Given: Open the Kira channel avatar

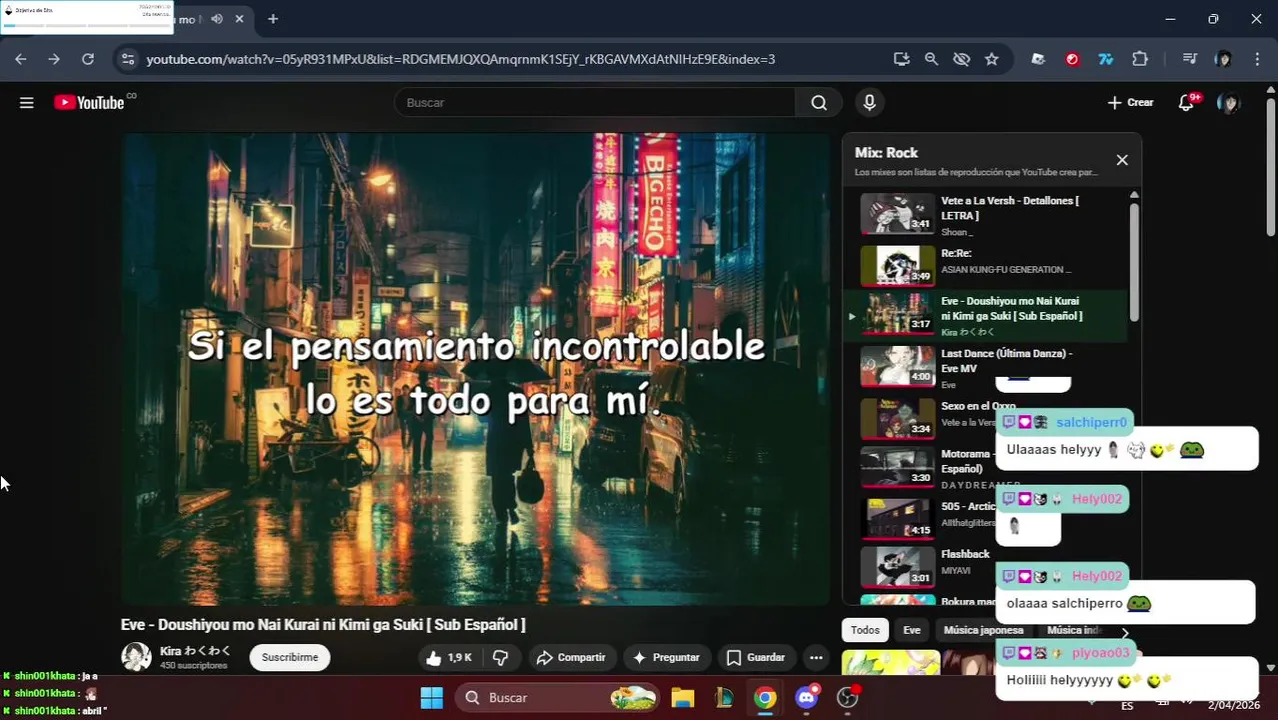Looking at the screenshot, I should [136, 657].
